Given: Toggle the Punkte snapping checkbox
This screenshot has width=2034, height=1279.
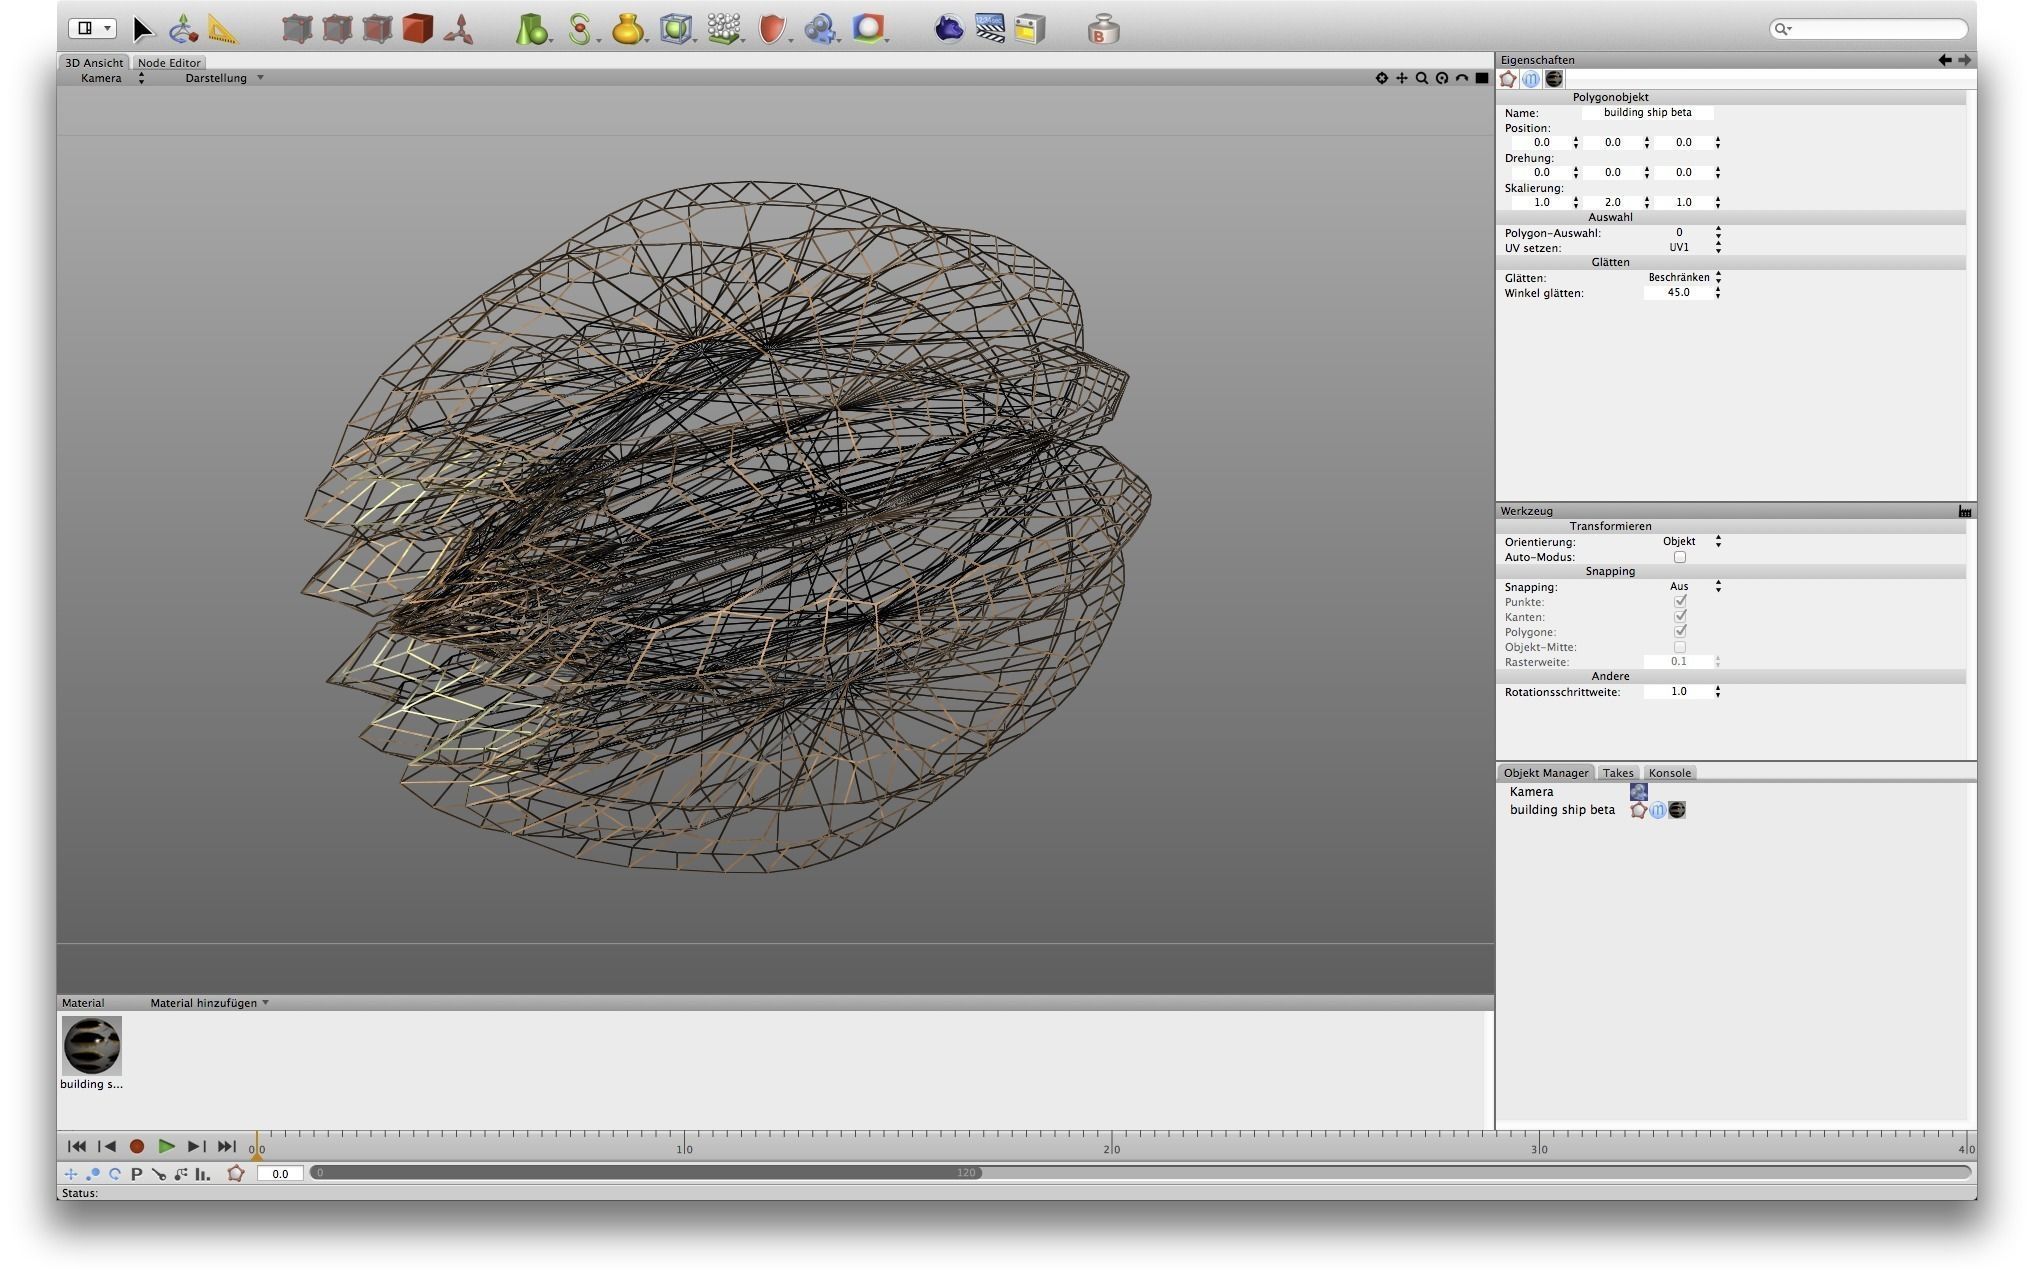Looking at the screenshot, I should (1680, 602).
